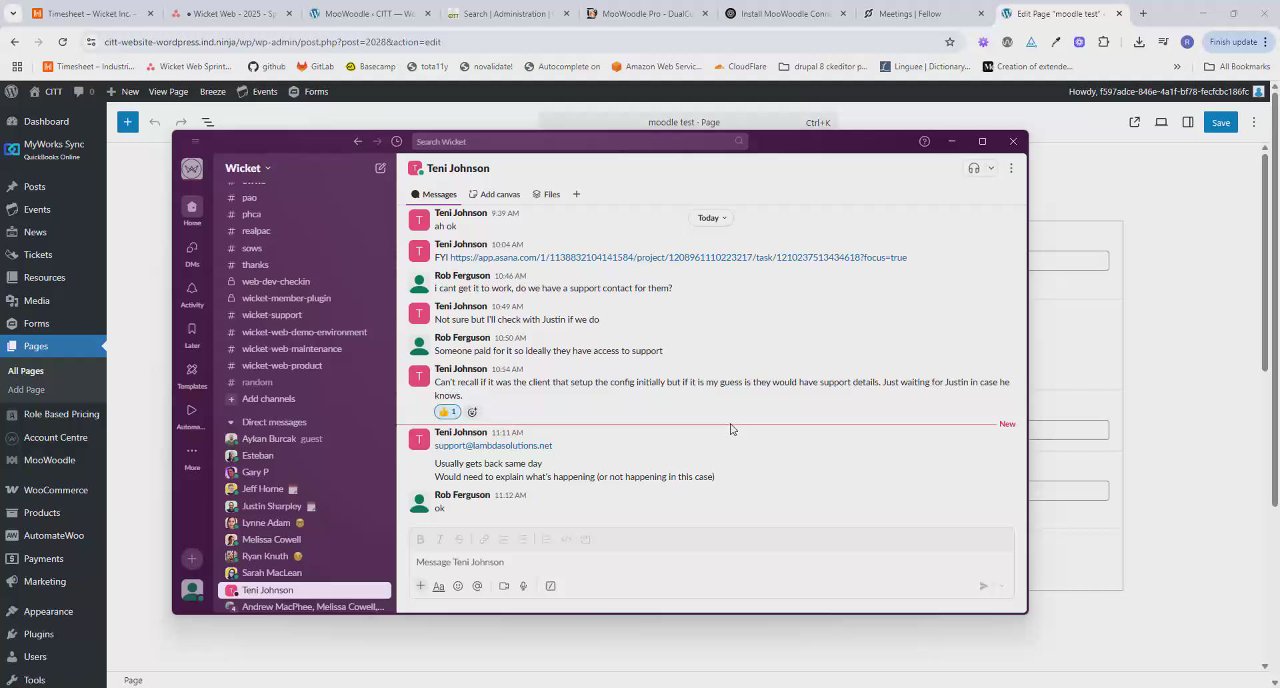1280x688 pixels.
Task: Click mention @ icon in composer
Action: [x=477, y=586]
